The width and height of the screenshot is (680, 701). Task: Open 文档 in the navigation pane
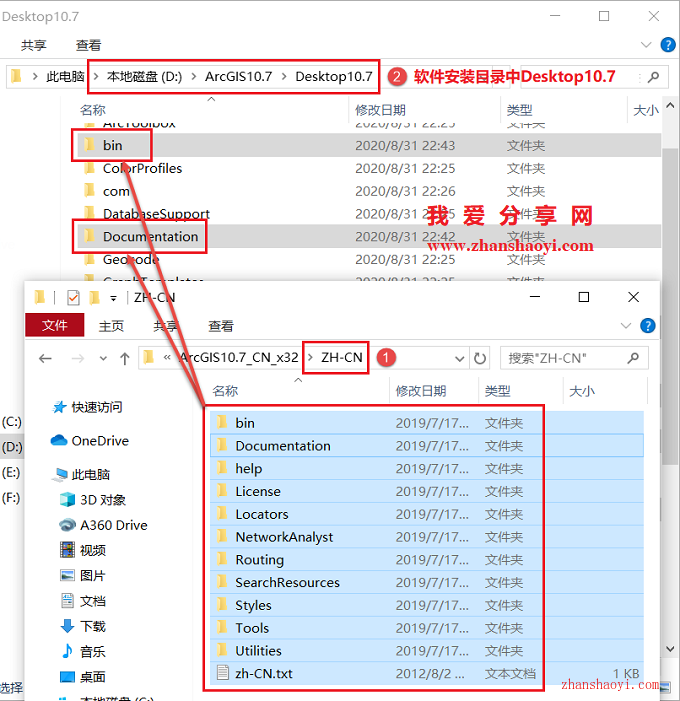pyautogui.click(x=83, y=600)
